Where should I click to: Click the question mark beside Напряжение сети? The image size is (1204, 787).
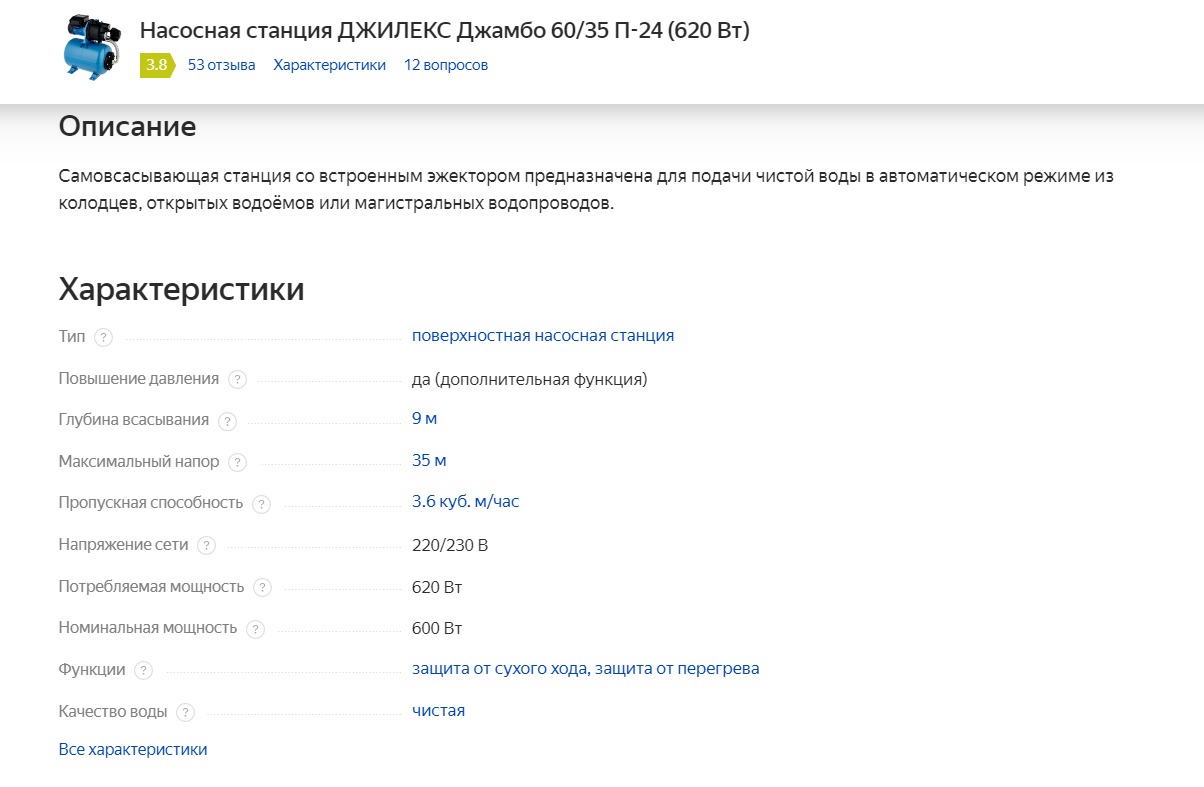(206, 545)
